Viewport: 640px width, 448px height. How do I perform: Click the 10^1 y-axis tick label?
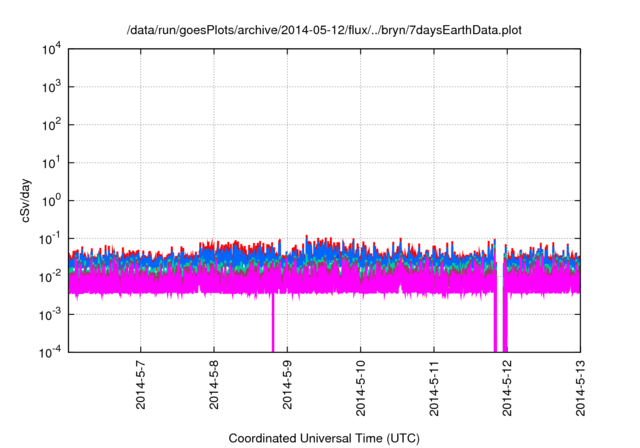53,163
